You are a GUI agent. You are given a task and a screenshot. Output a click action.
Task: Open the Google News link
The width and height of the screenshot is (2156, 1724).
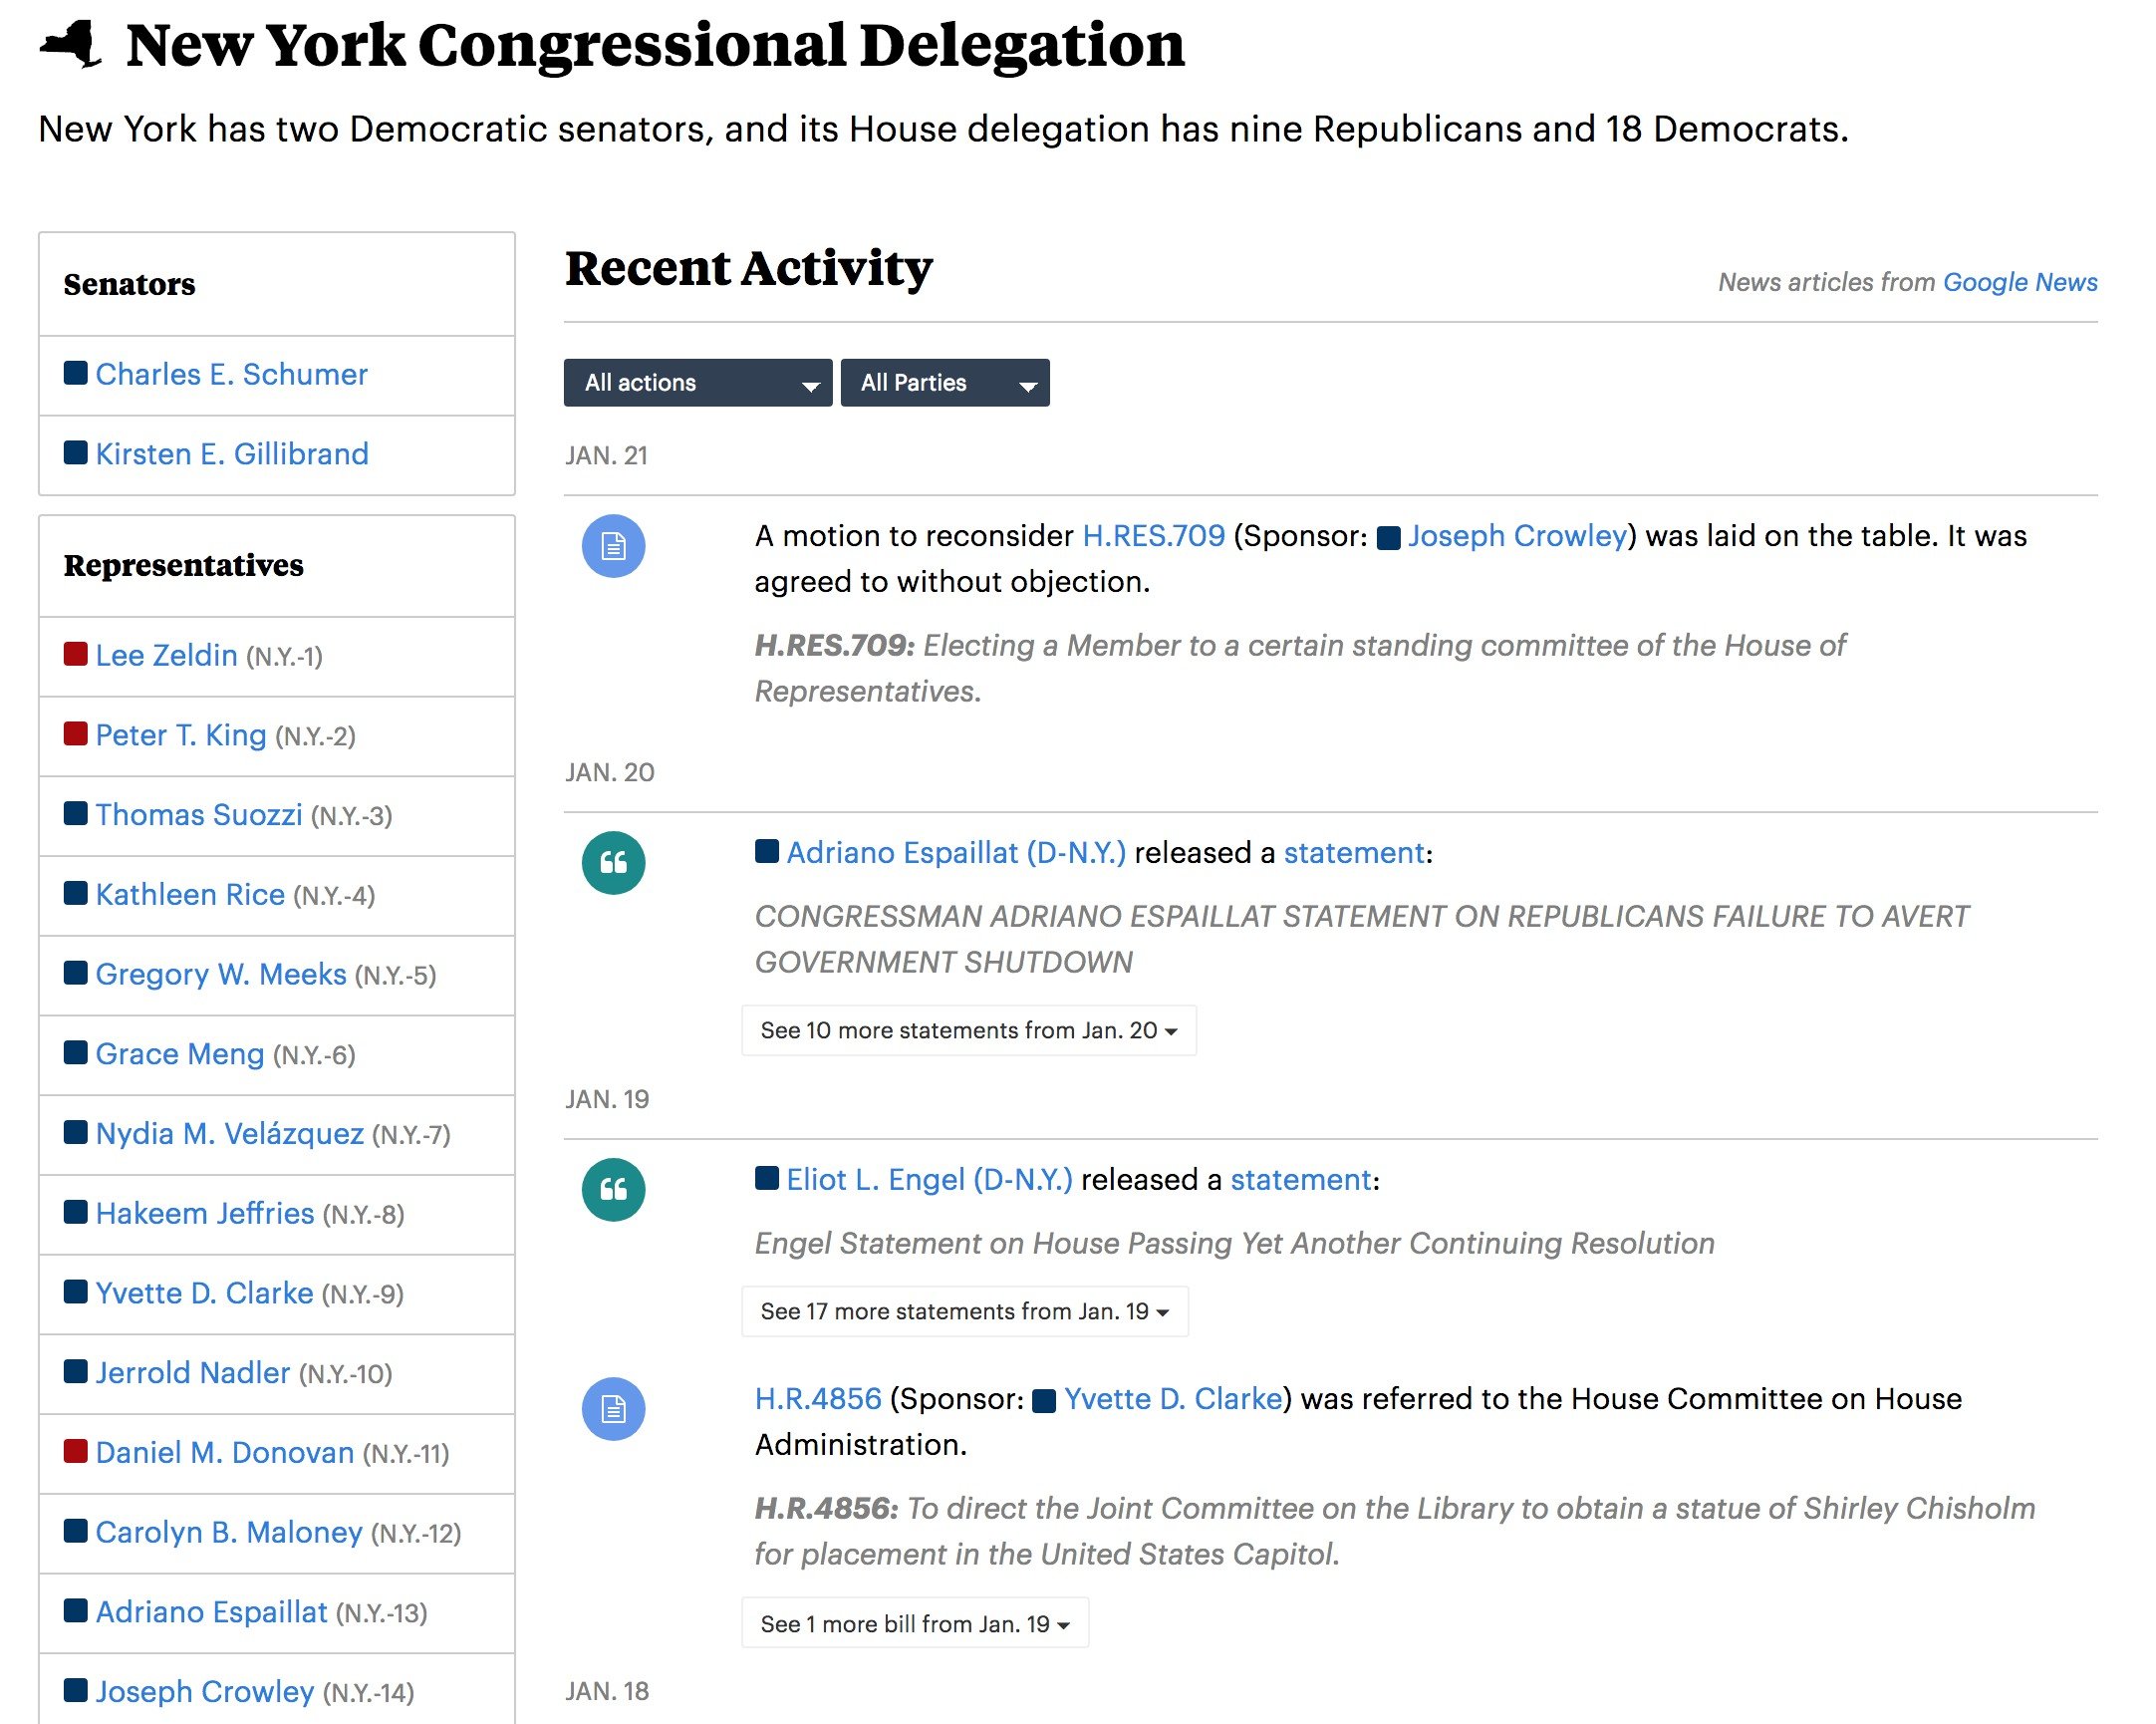(2019, 282)
